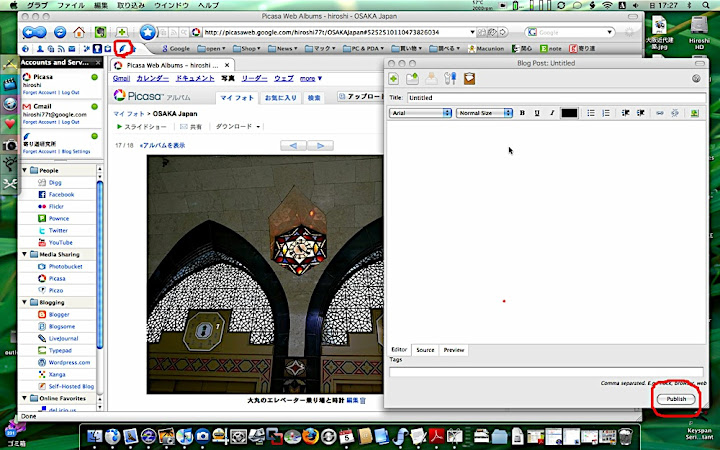Image resolution: width=720 pixels, height=450 pixels.
Task: Click the insert image icon in editor
Action: tap(694, 113)
